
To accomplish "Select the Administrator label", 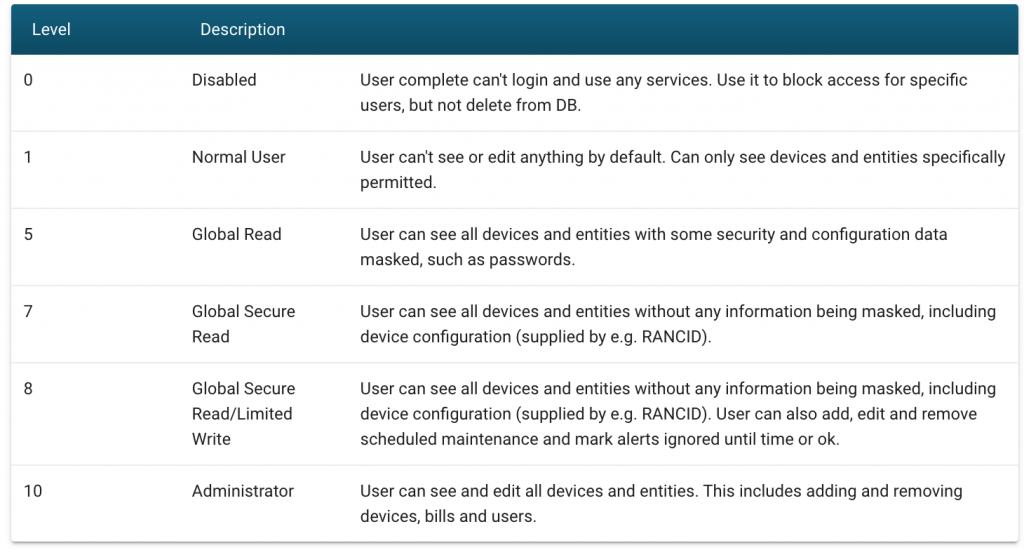I will tap(243, 491).
